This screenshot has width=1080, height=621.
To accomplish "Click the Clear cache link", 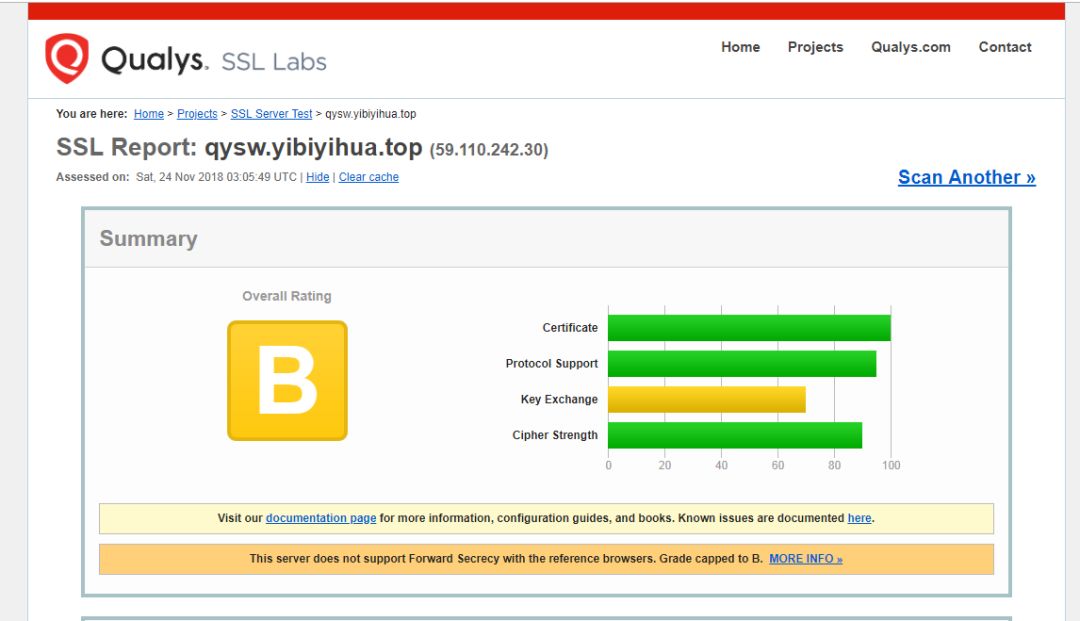I will (x=368, y=177).
